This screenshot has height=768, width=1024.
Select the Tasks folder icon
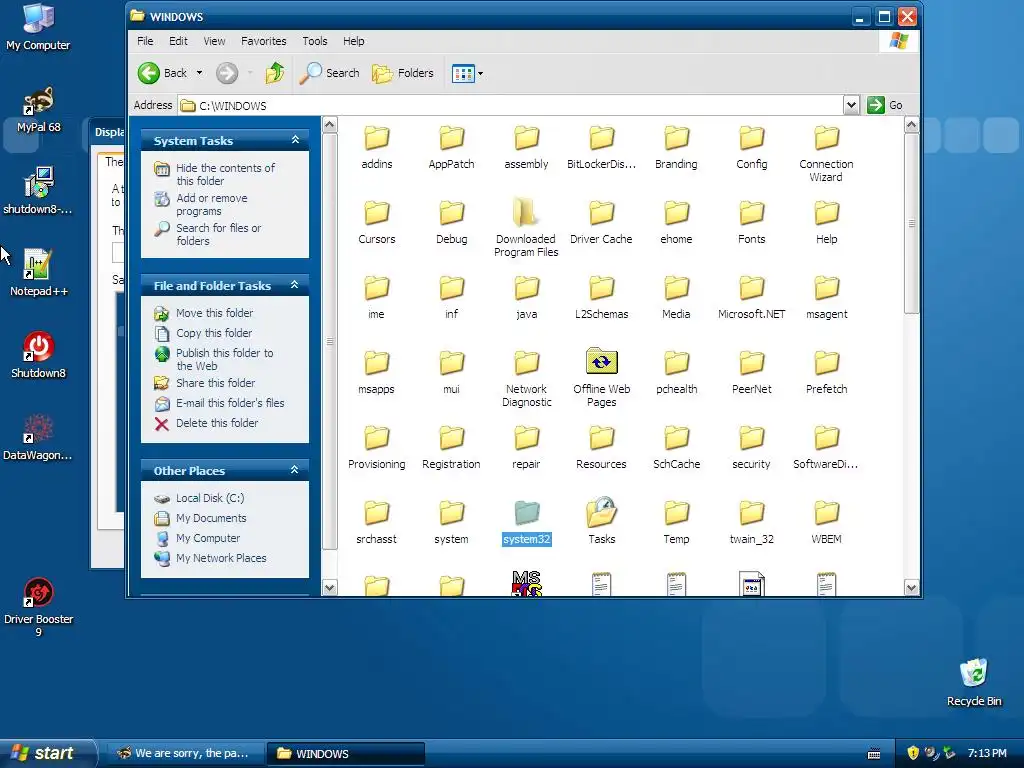coord(601,521)
